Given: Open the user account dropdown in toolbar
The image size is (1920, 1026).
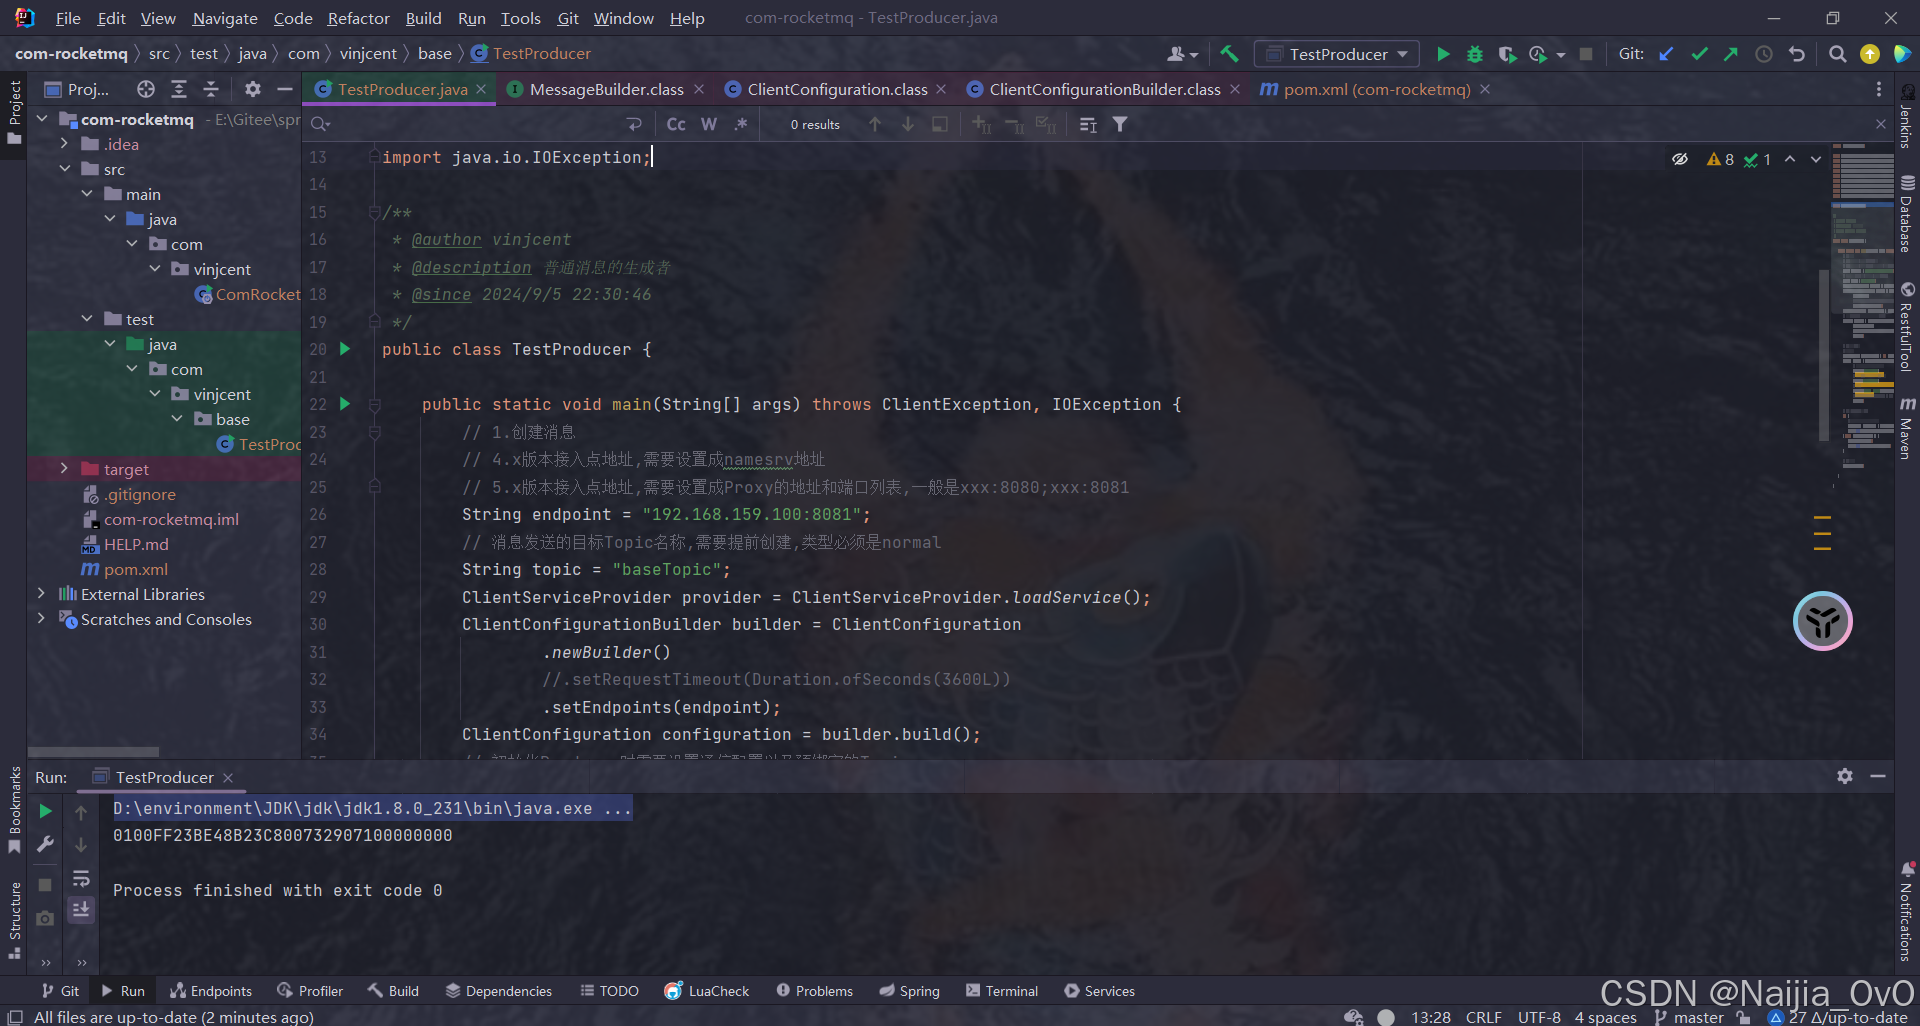Looking at the screenshot, I should click(x=1182, y=54).
